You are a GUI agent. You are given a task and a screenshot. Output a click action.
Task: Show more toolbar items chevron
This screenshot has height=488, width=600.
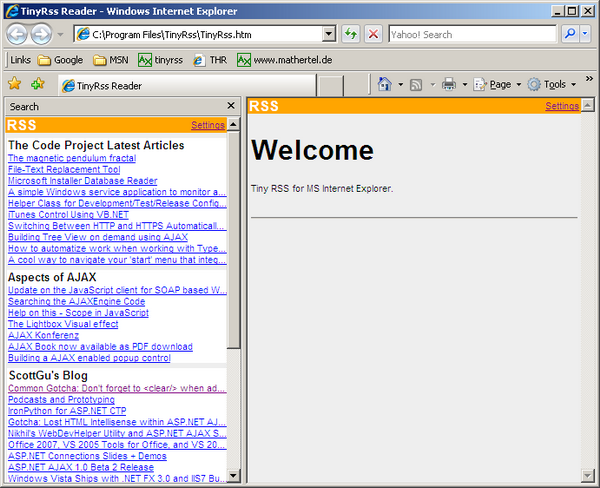click(x=589, y=78)
